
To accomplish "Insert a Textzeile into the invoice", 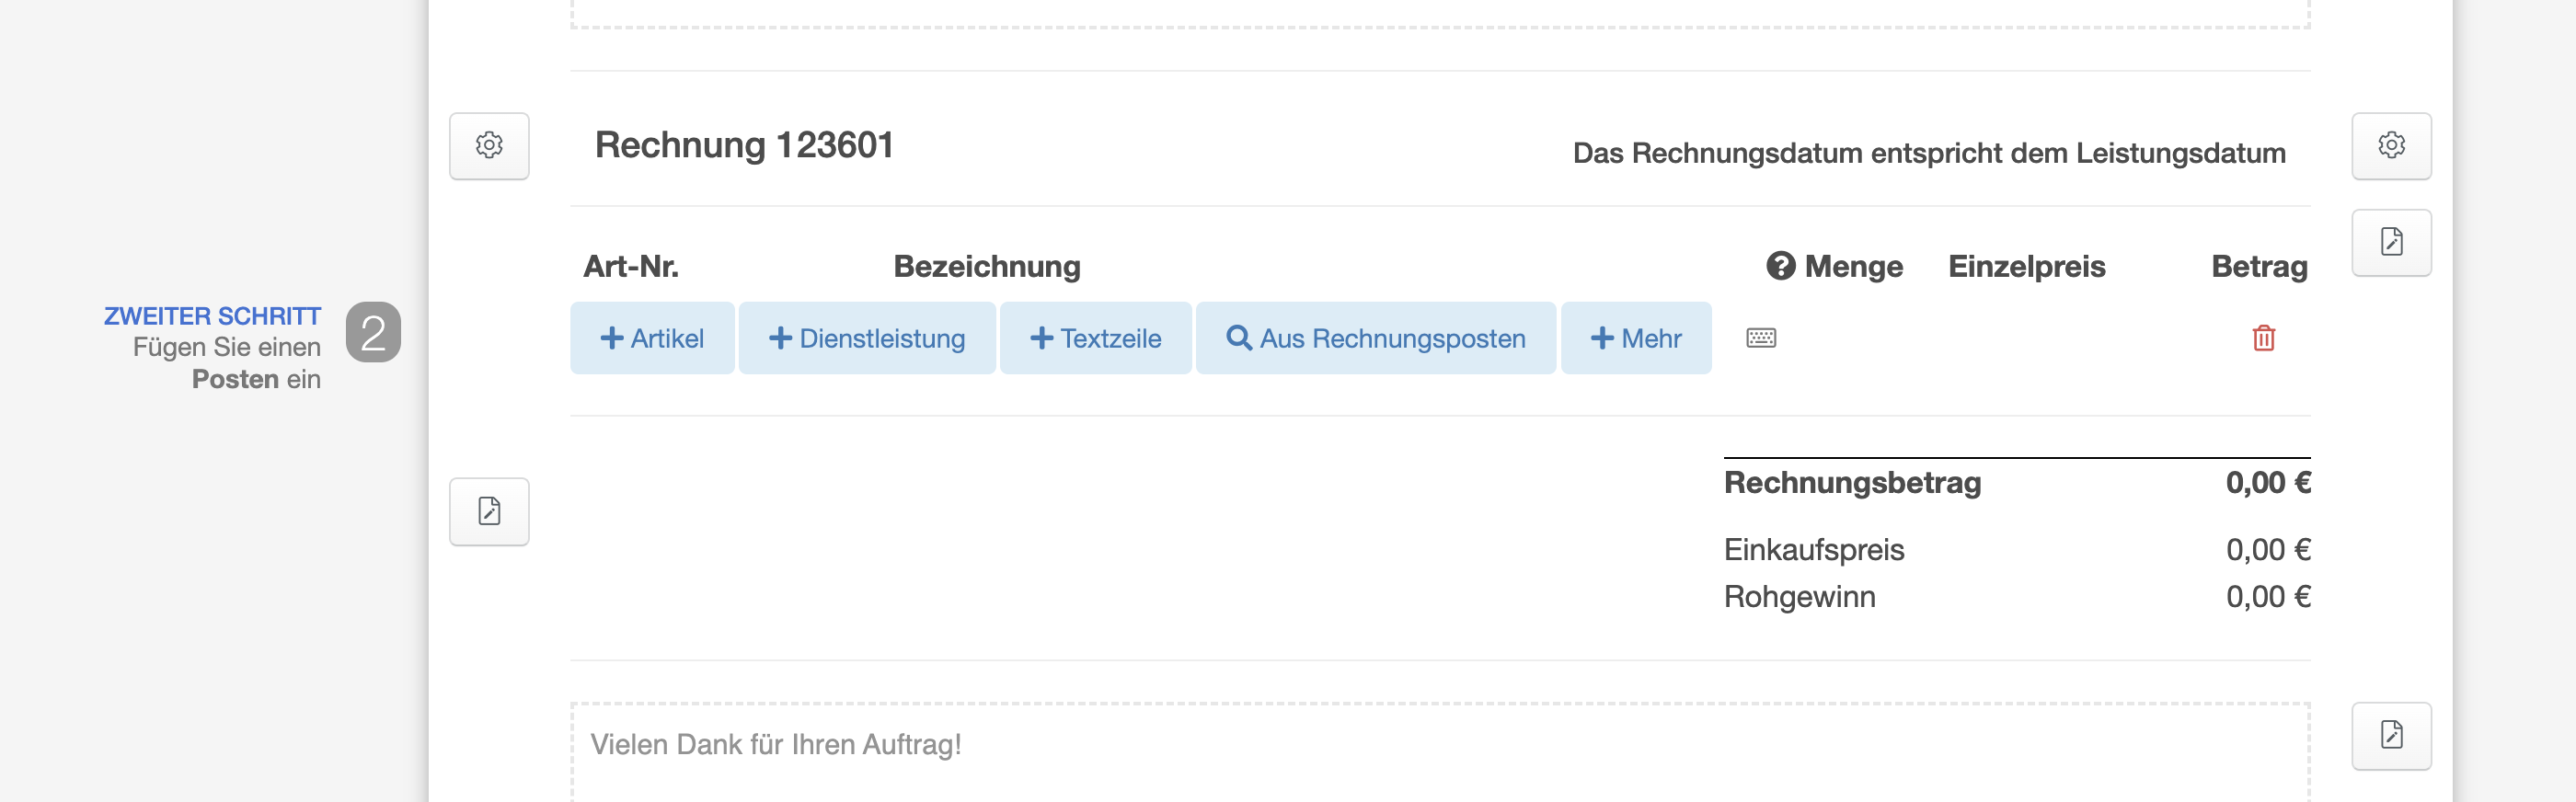I will [1095, 338].
